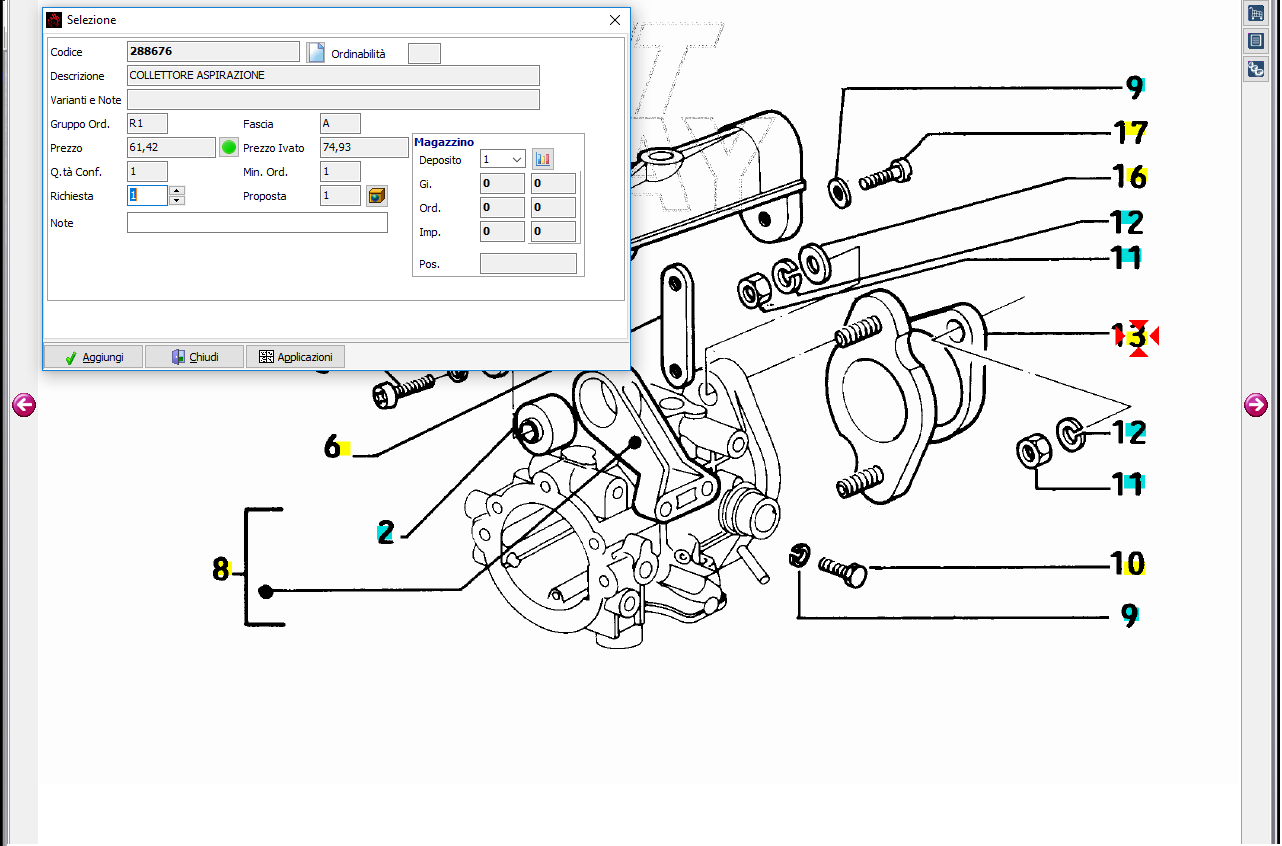Open the shopping cart from sidebar
Image resolution: width=1282 pixels, height=846 pixels.
tap(1255, 13)
